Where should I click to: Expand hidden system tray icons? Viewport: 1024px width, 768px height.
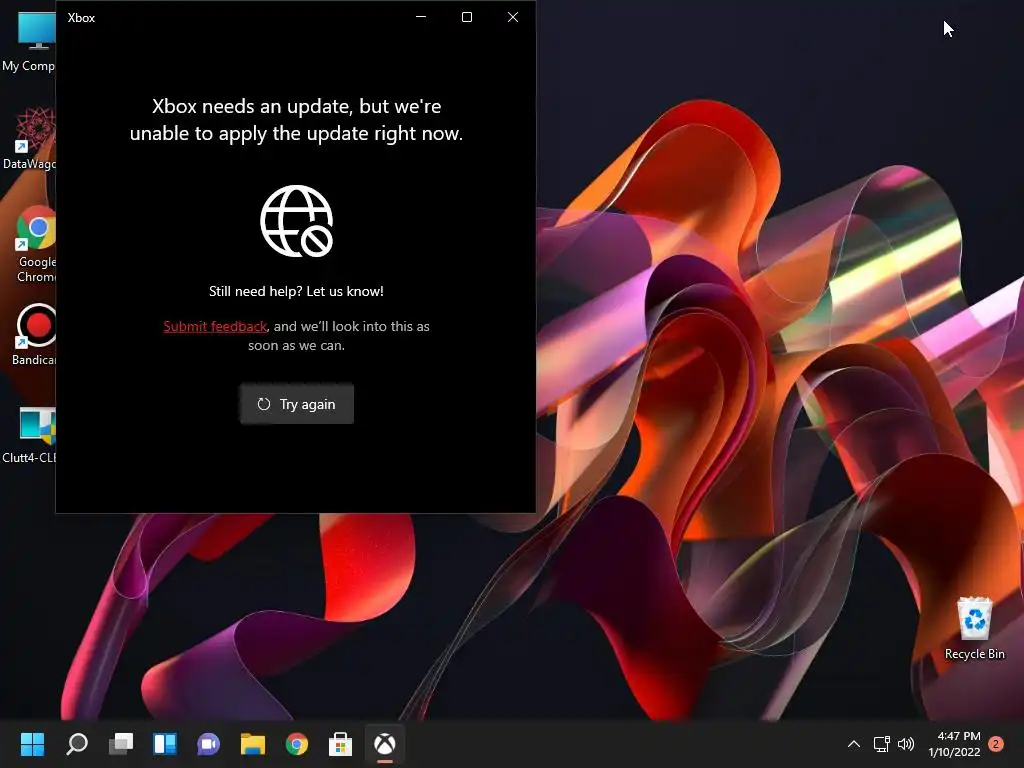pyautogui.click(x=854, y=744)
